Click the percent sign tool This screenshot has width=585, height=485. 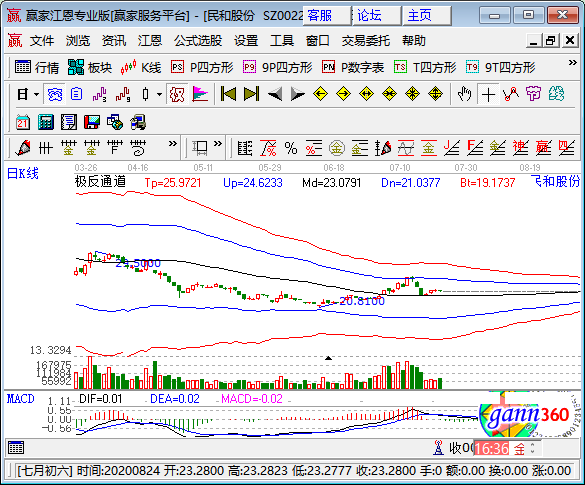coord(291,148)
